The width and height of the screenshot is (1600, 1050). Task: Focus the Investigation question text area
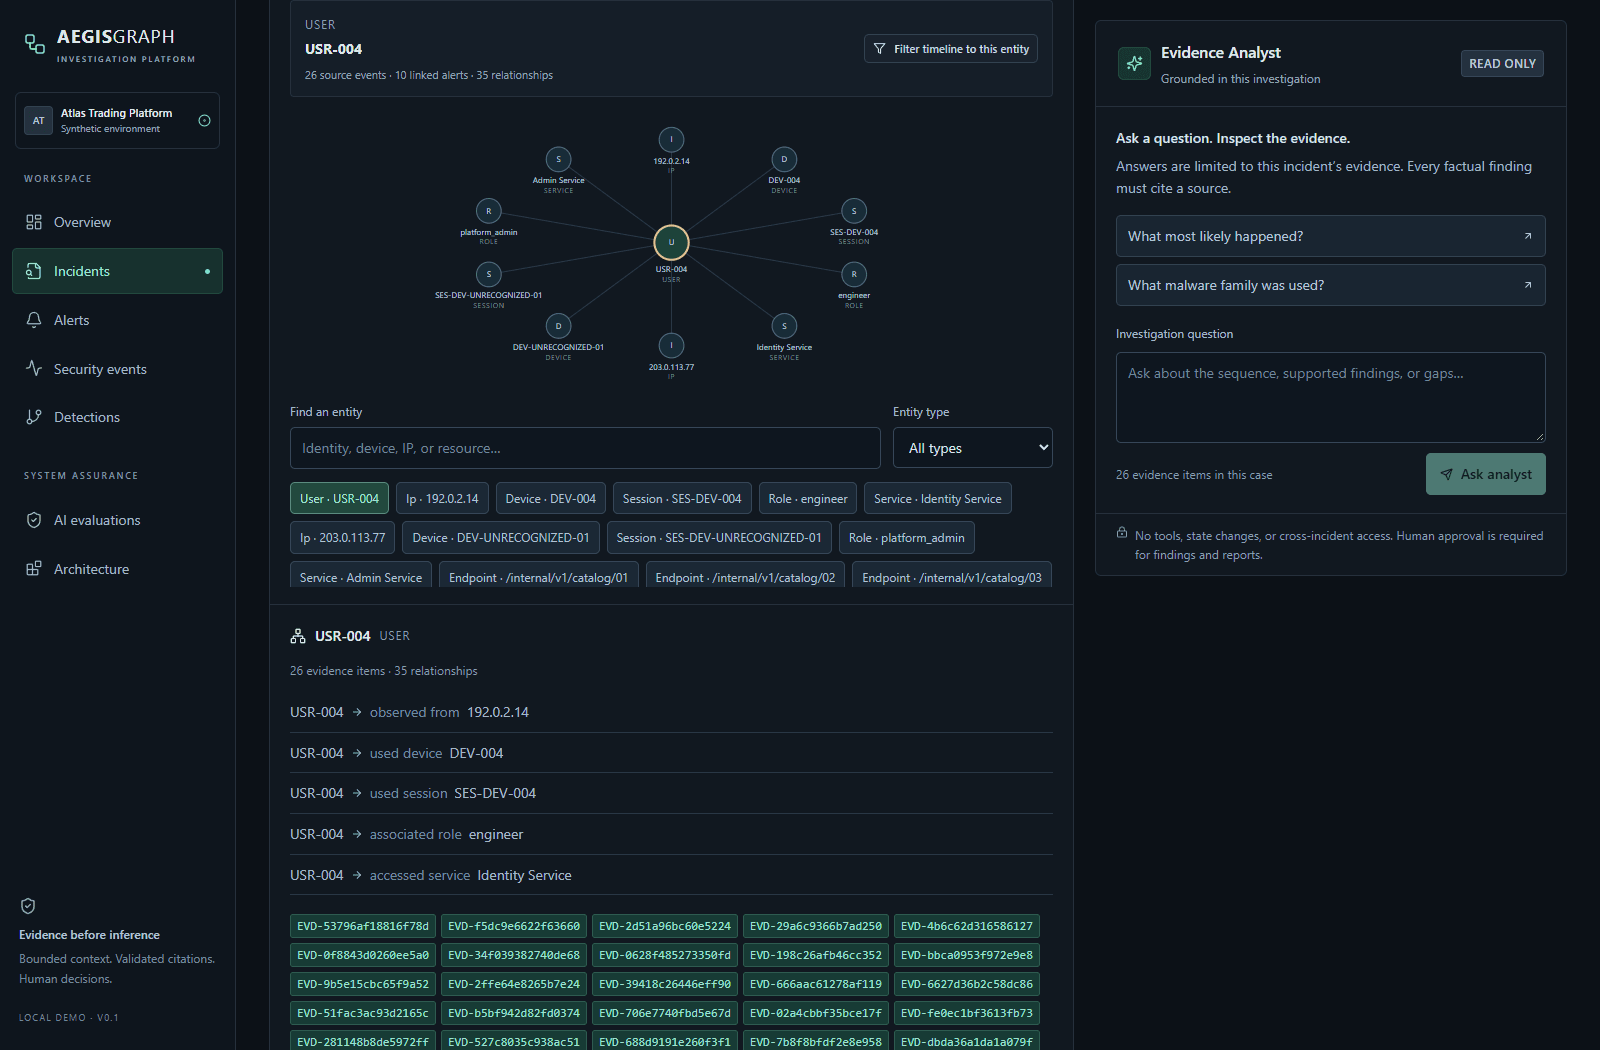click(1331, 397)
